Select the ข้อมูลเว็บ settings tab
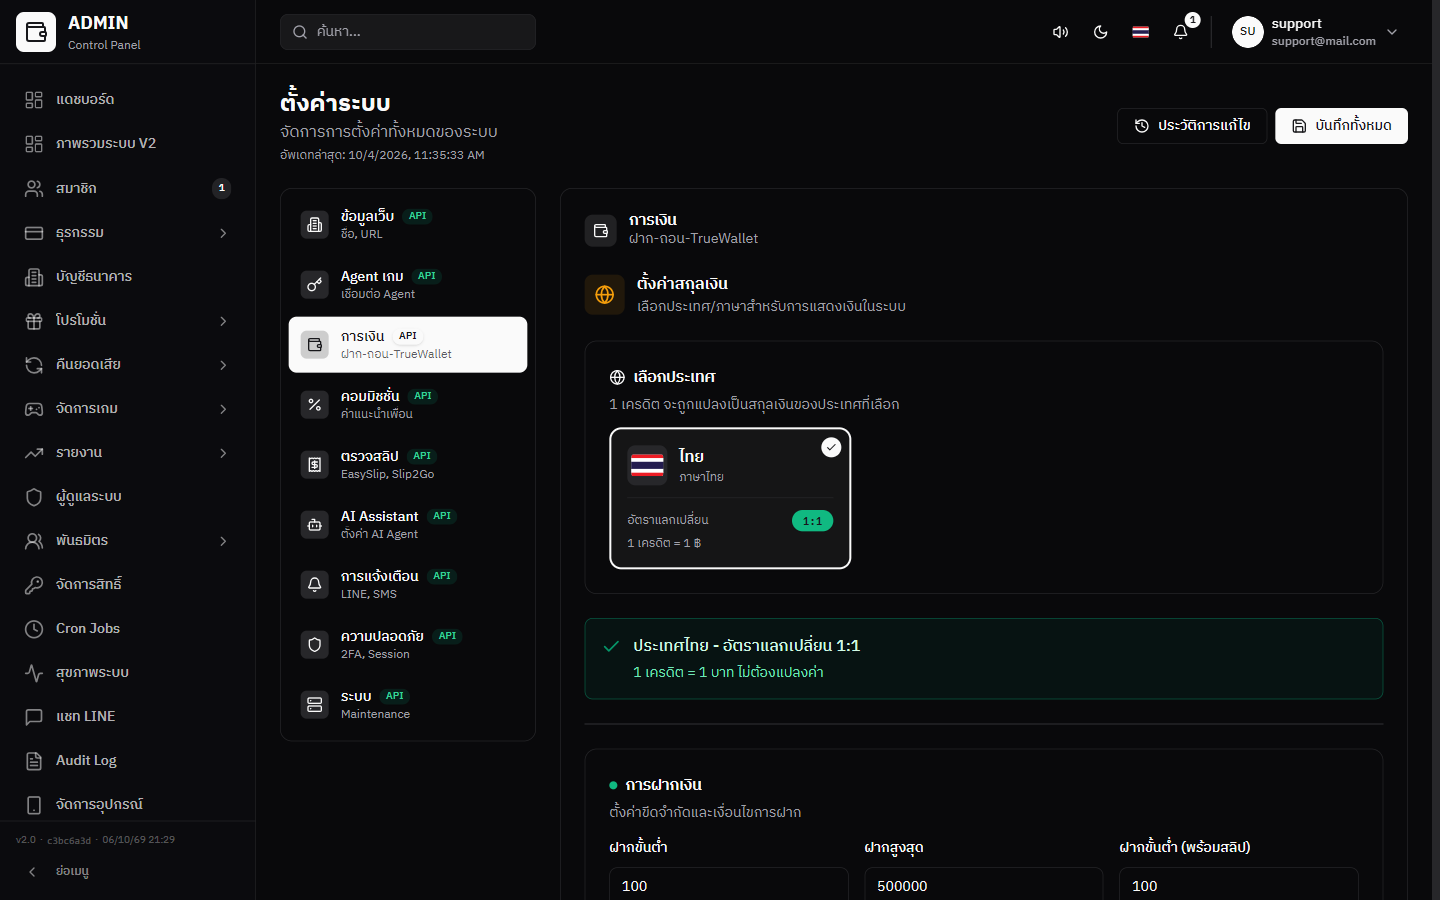Screen dimensions: 1440x900 [x=408, y=225]
